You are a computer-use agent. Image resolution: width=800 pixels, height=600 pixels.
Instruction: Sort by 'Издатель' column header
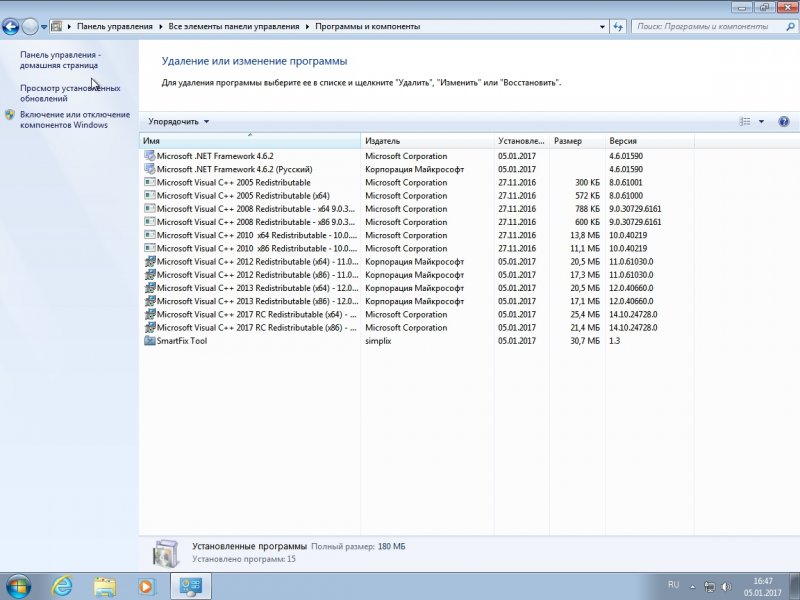(x=427, y=141)
